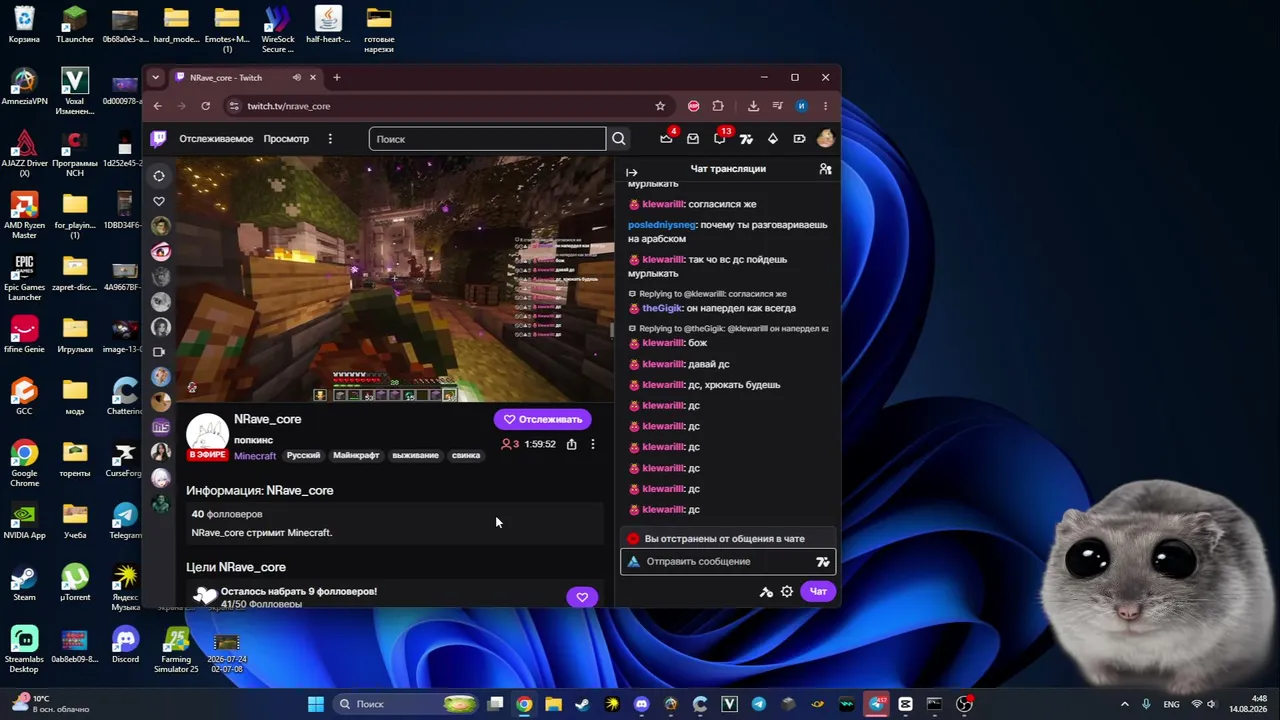The image size is (1280, 720).
Task: Click the Отслеживать follow button
Action: (542, 420)
